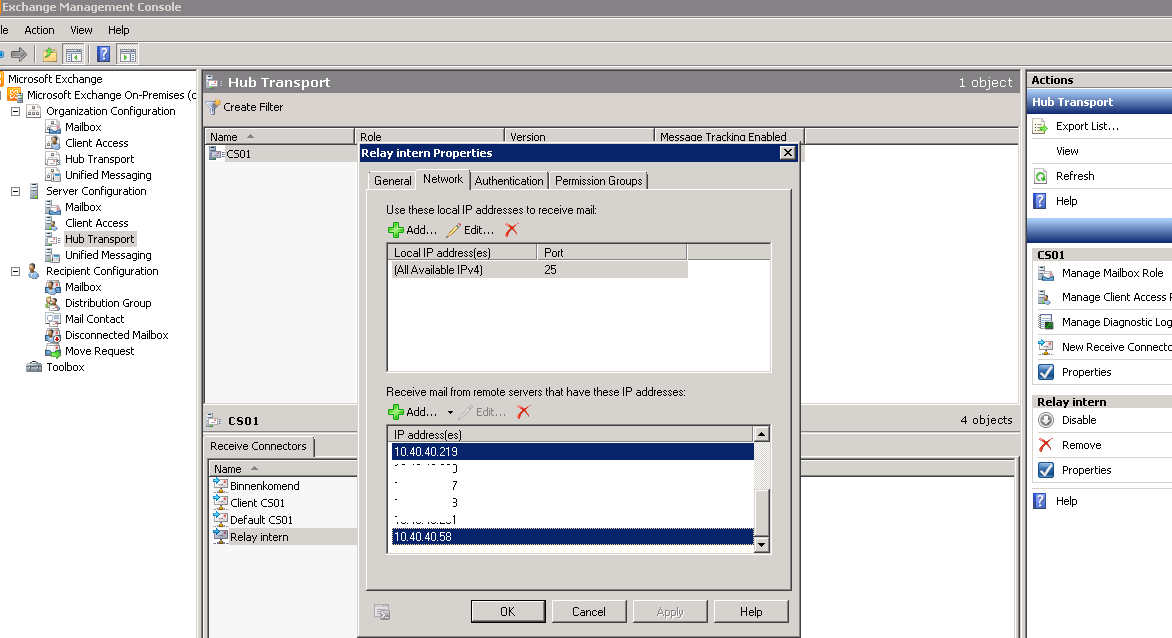Click the Apply button
Screen dimensions: 1172x638
(x=670, y=612)
